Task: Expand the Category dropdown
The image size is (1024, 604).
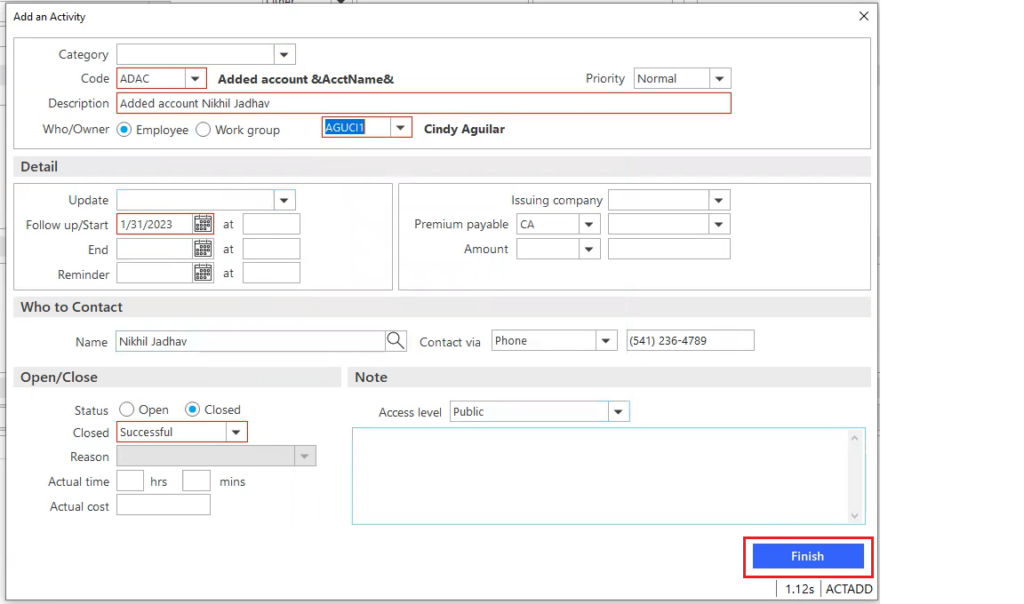Action: pos(284,54)
